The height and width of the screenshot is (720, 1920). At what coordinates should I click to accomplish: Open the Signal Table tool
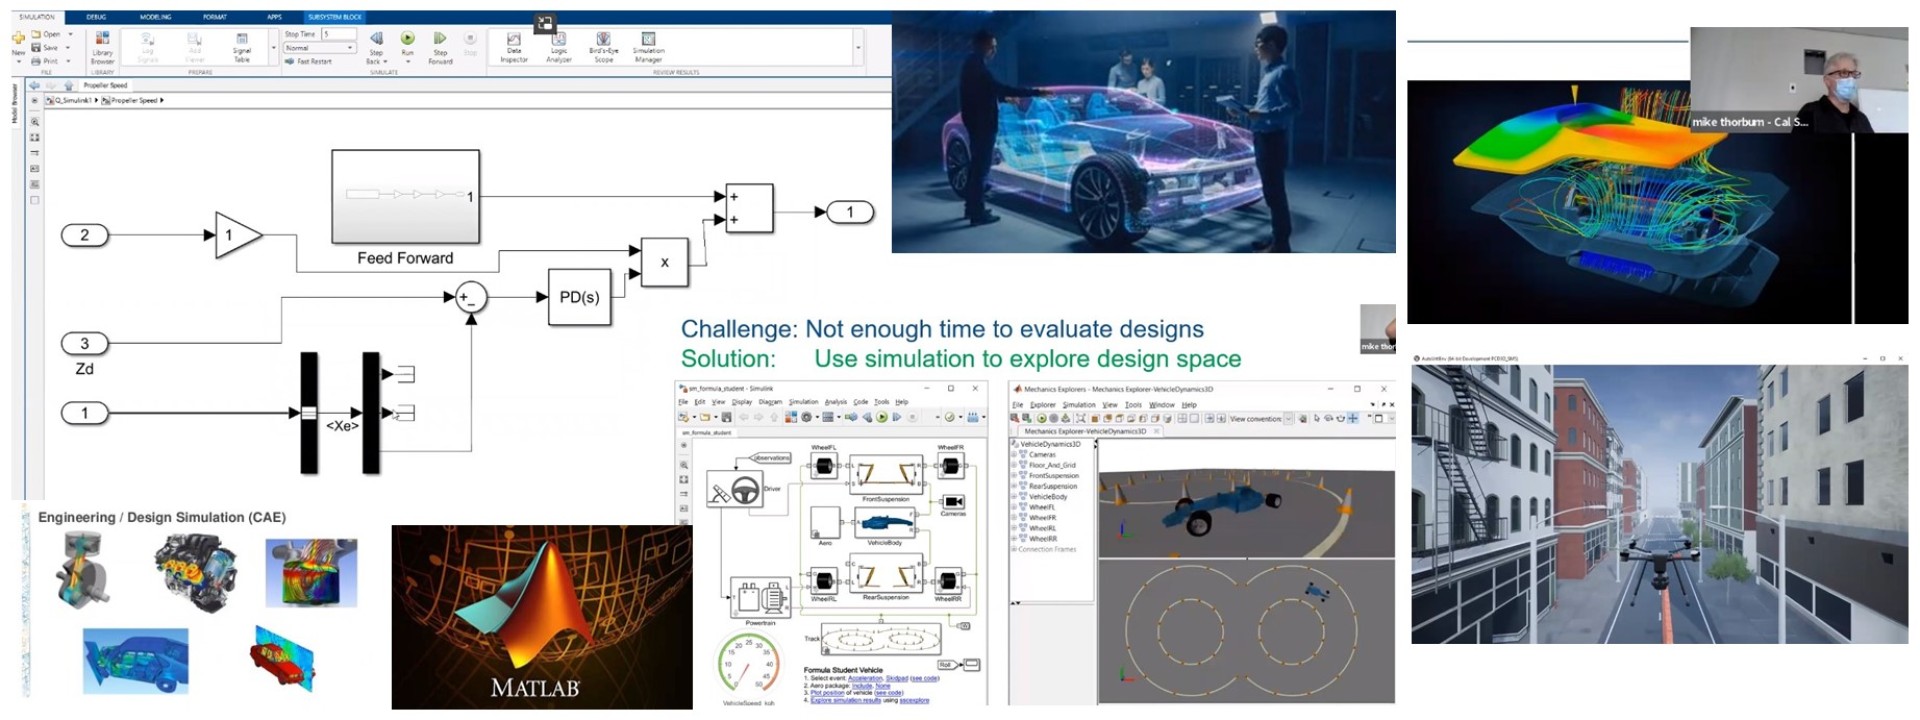point(242,46)
